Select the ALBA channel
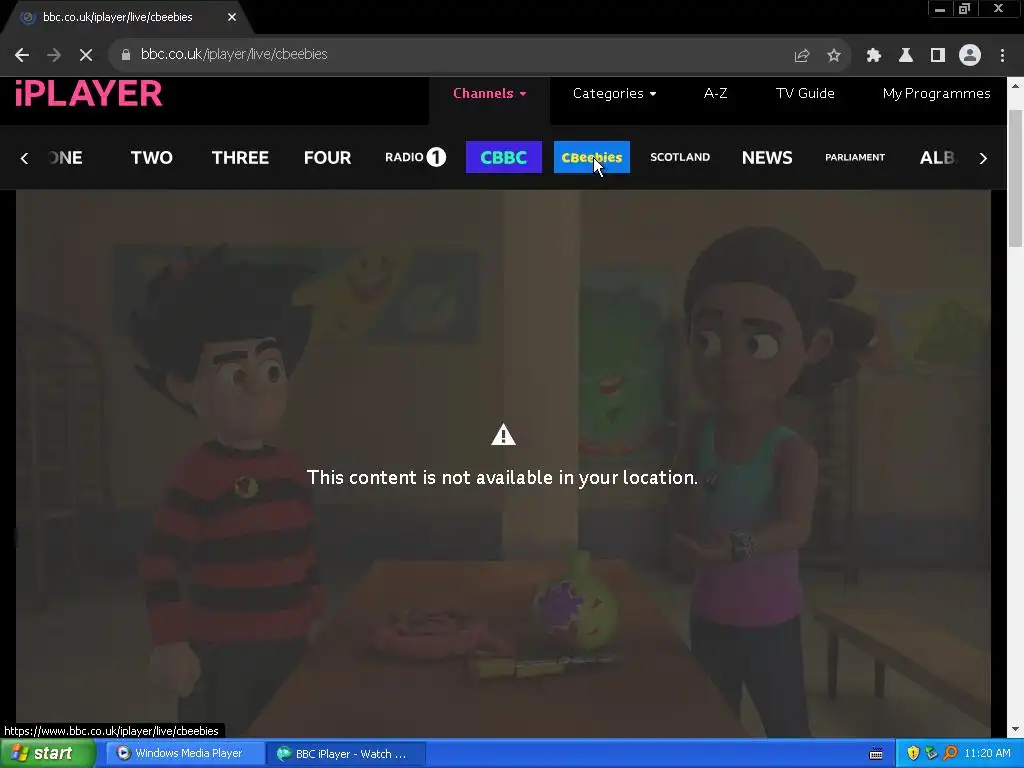1024x768 pixels. coord(938,157)
